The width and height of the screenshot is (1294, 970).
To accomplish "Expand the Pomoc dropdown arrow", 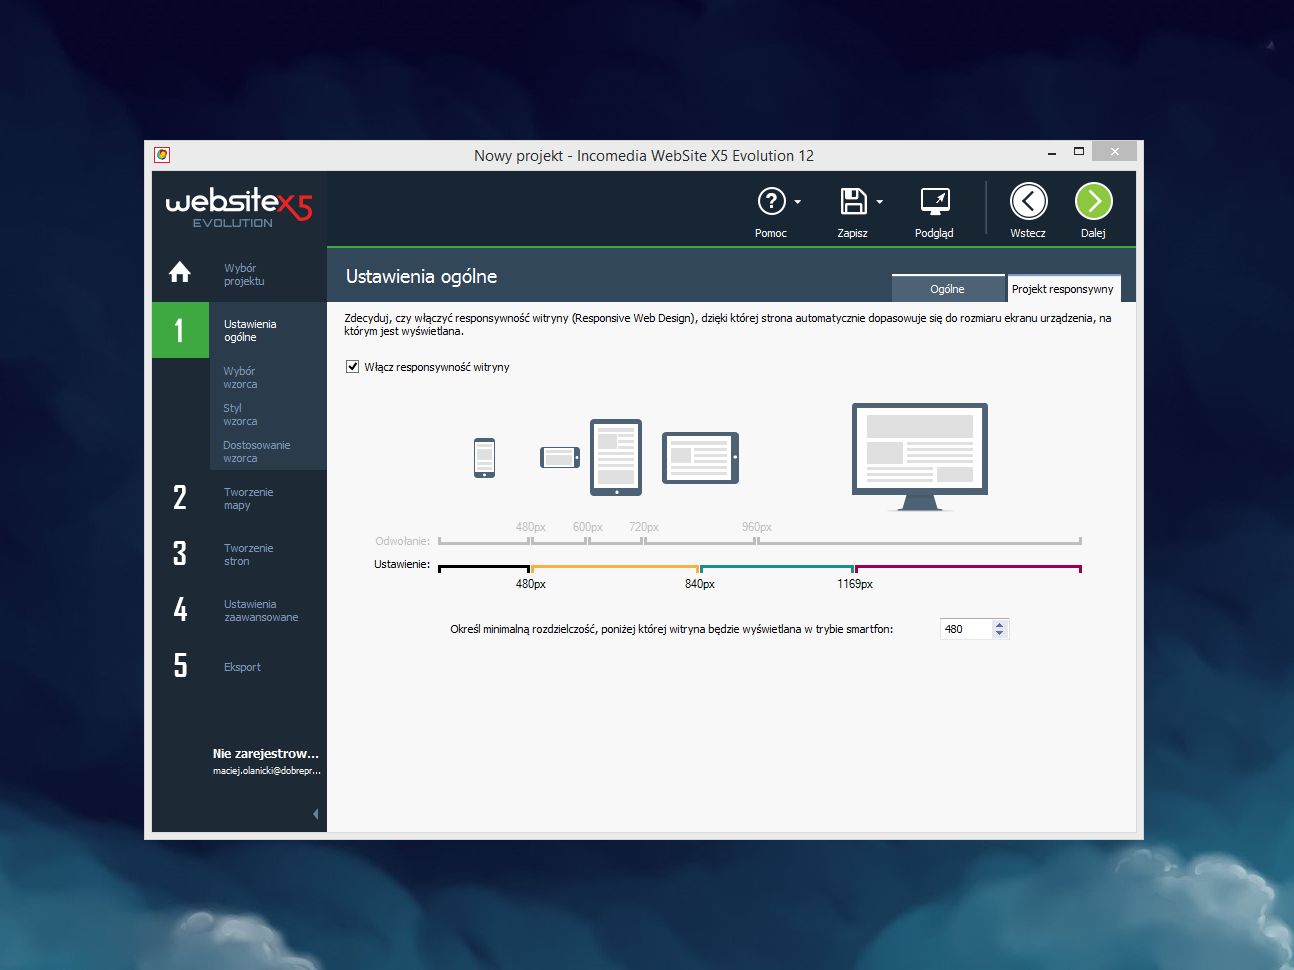I will [797, 202].
